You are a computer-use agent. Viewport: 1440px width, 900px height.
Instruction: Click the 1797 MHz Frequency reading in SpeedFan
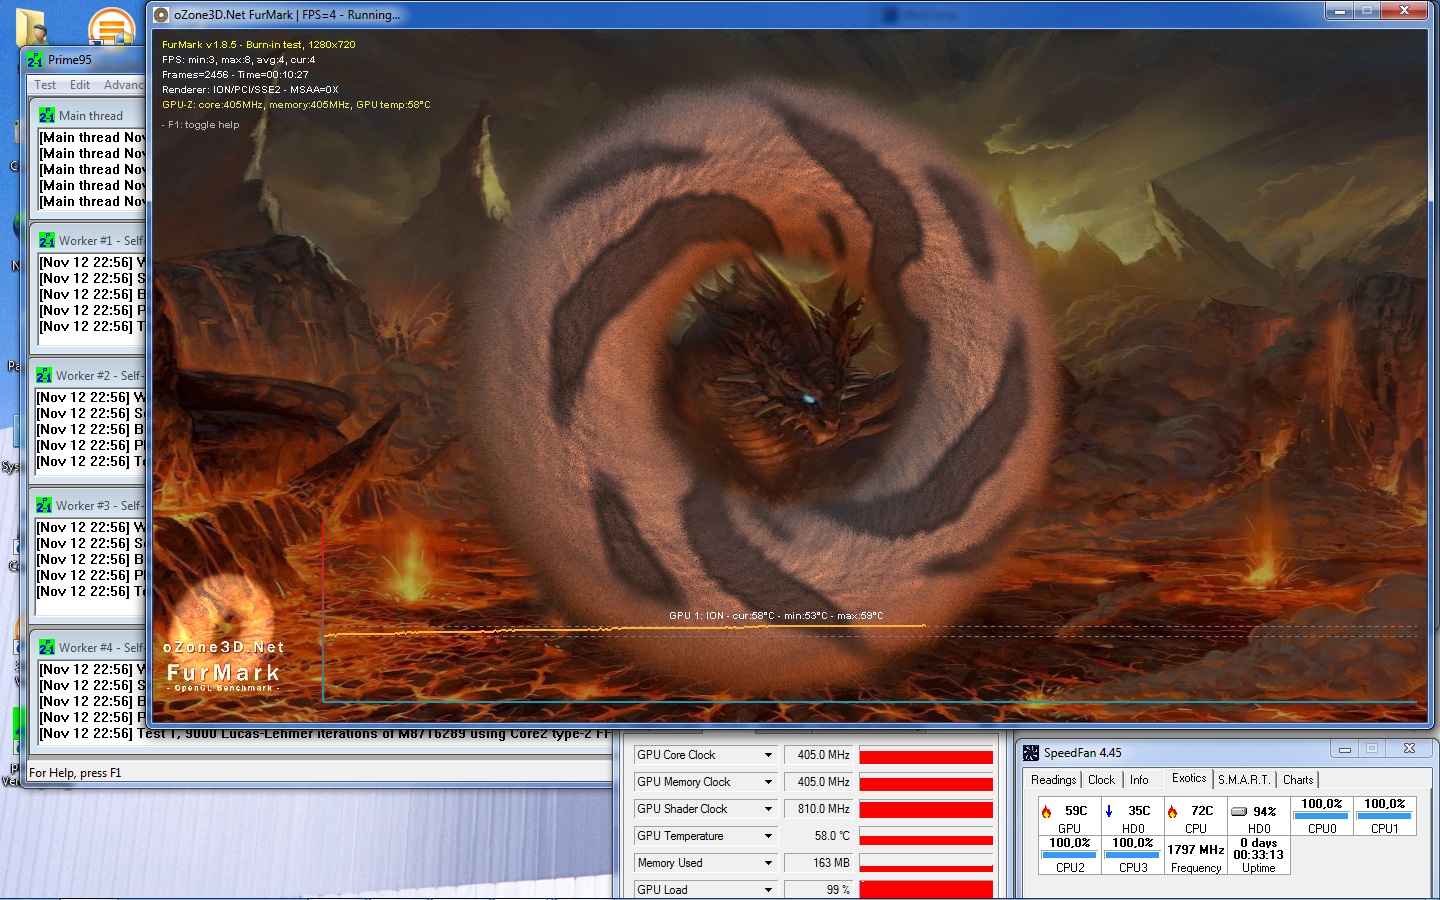(x=1196, y=850)
